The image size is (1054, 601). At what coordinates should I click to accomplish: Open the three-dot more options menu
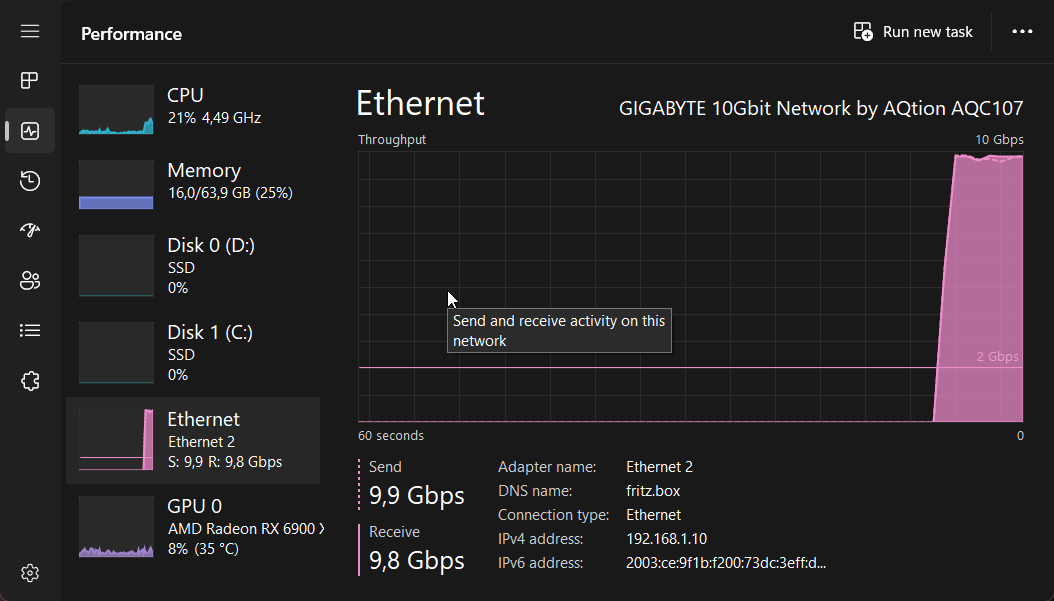[1021, 32]
